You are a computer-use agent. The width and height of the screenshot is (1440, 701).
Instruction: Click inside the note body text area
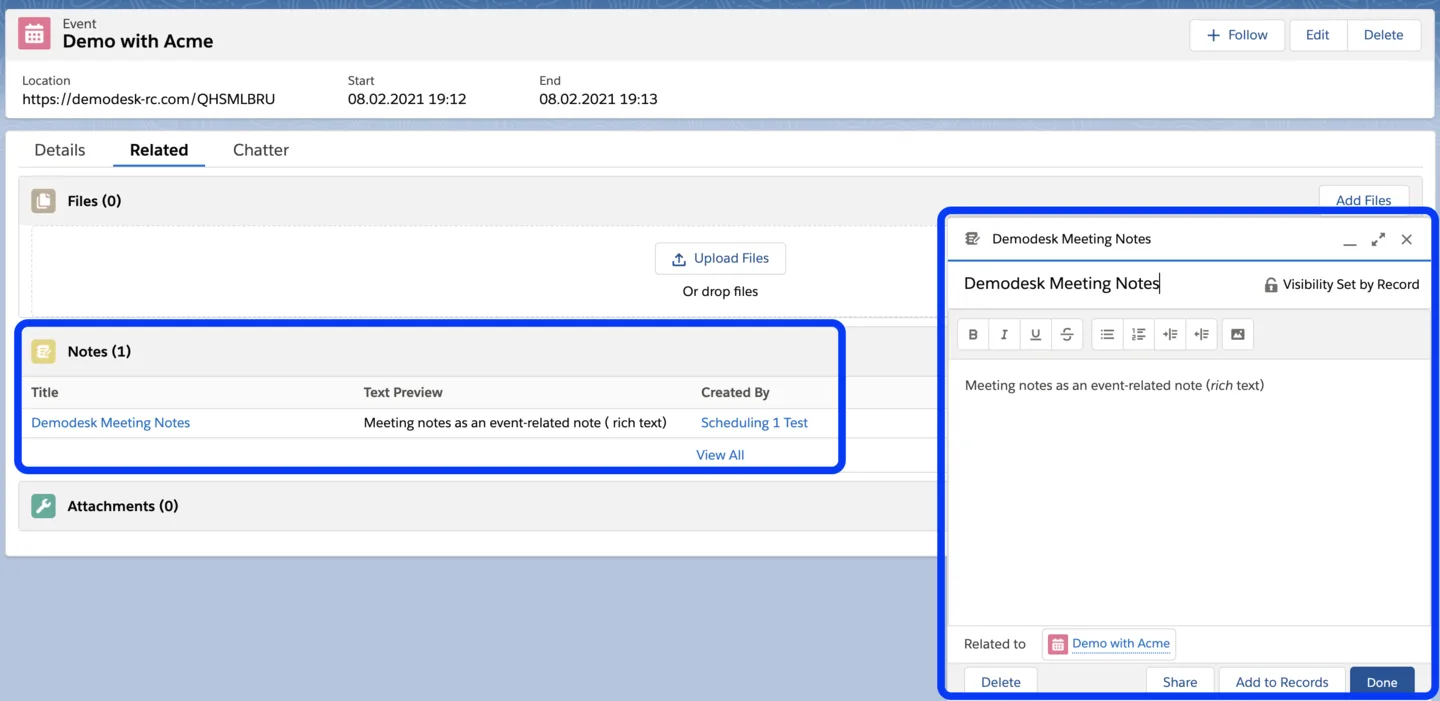(x=1188, y=490)
